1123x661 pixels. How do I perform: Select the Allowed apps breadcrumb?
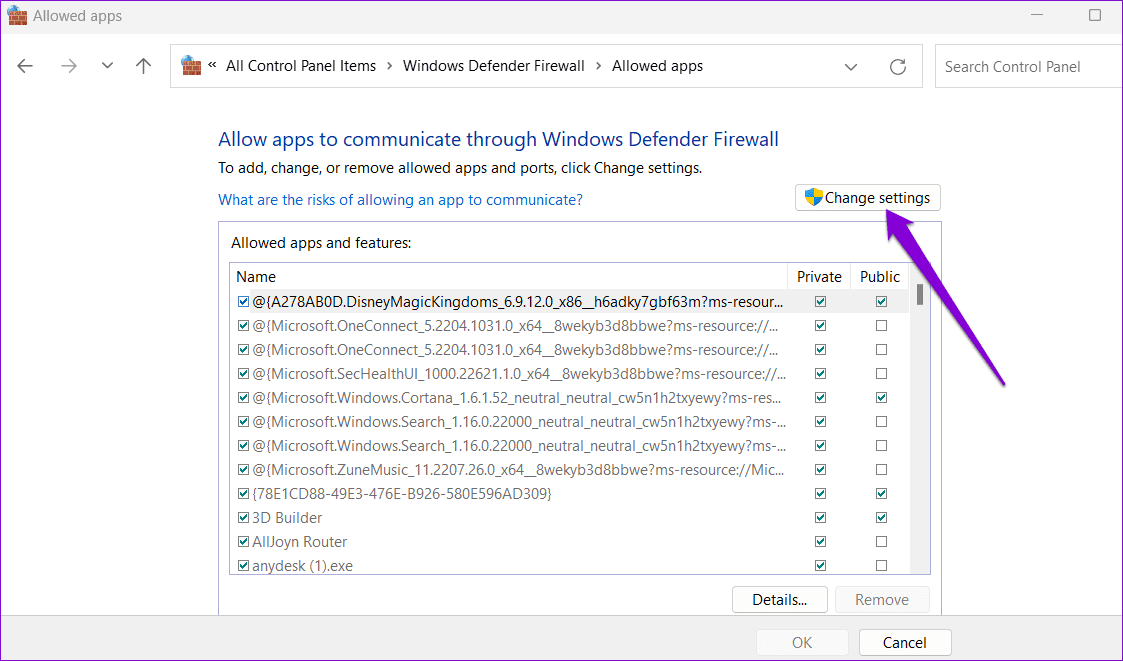click(x=657, y=66)
